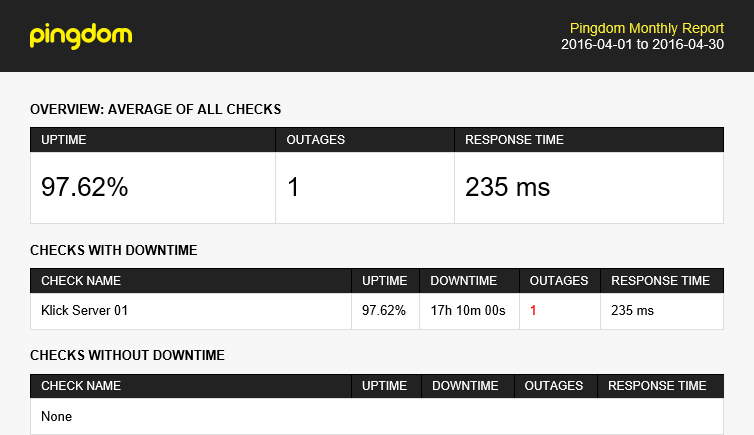Click the overview UPTIME column header
The image size is (754, 435).
tap(63, 140)
